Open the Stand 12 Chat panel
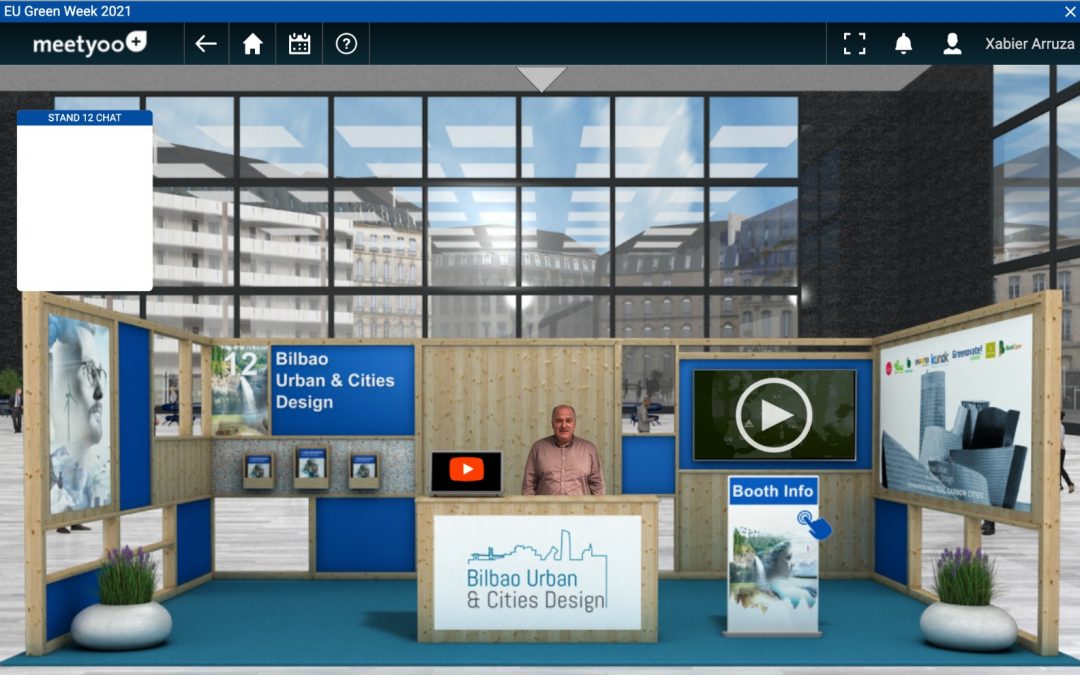The width and height of the screenshot is (1080, 675). point(85,200)
